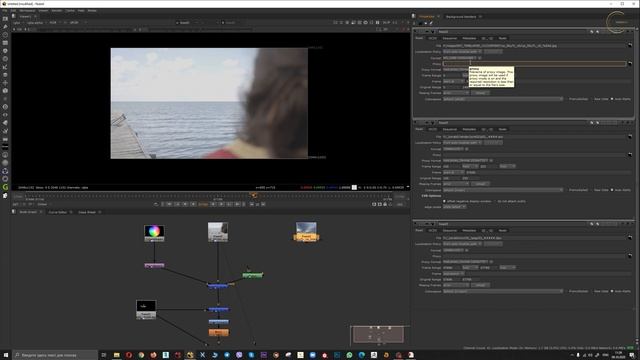Open the Colorspace dropdown in .exr Read panel
The height and width of the screenshot is (360, 640).
pos(503,190)
